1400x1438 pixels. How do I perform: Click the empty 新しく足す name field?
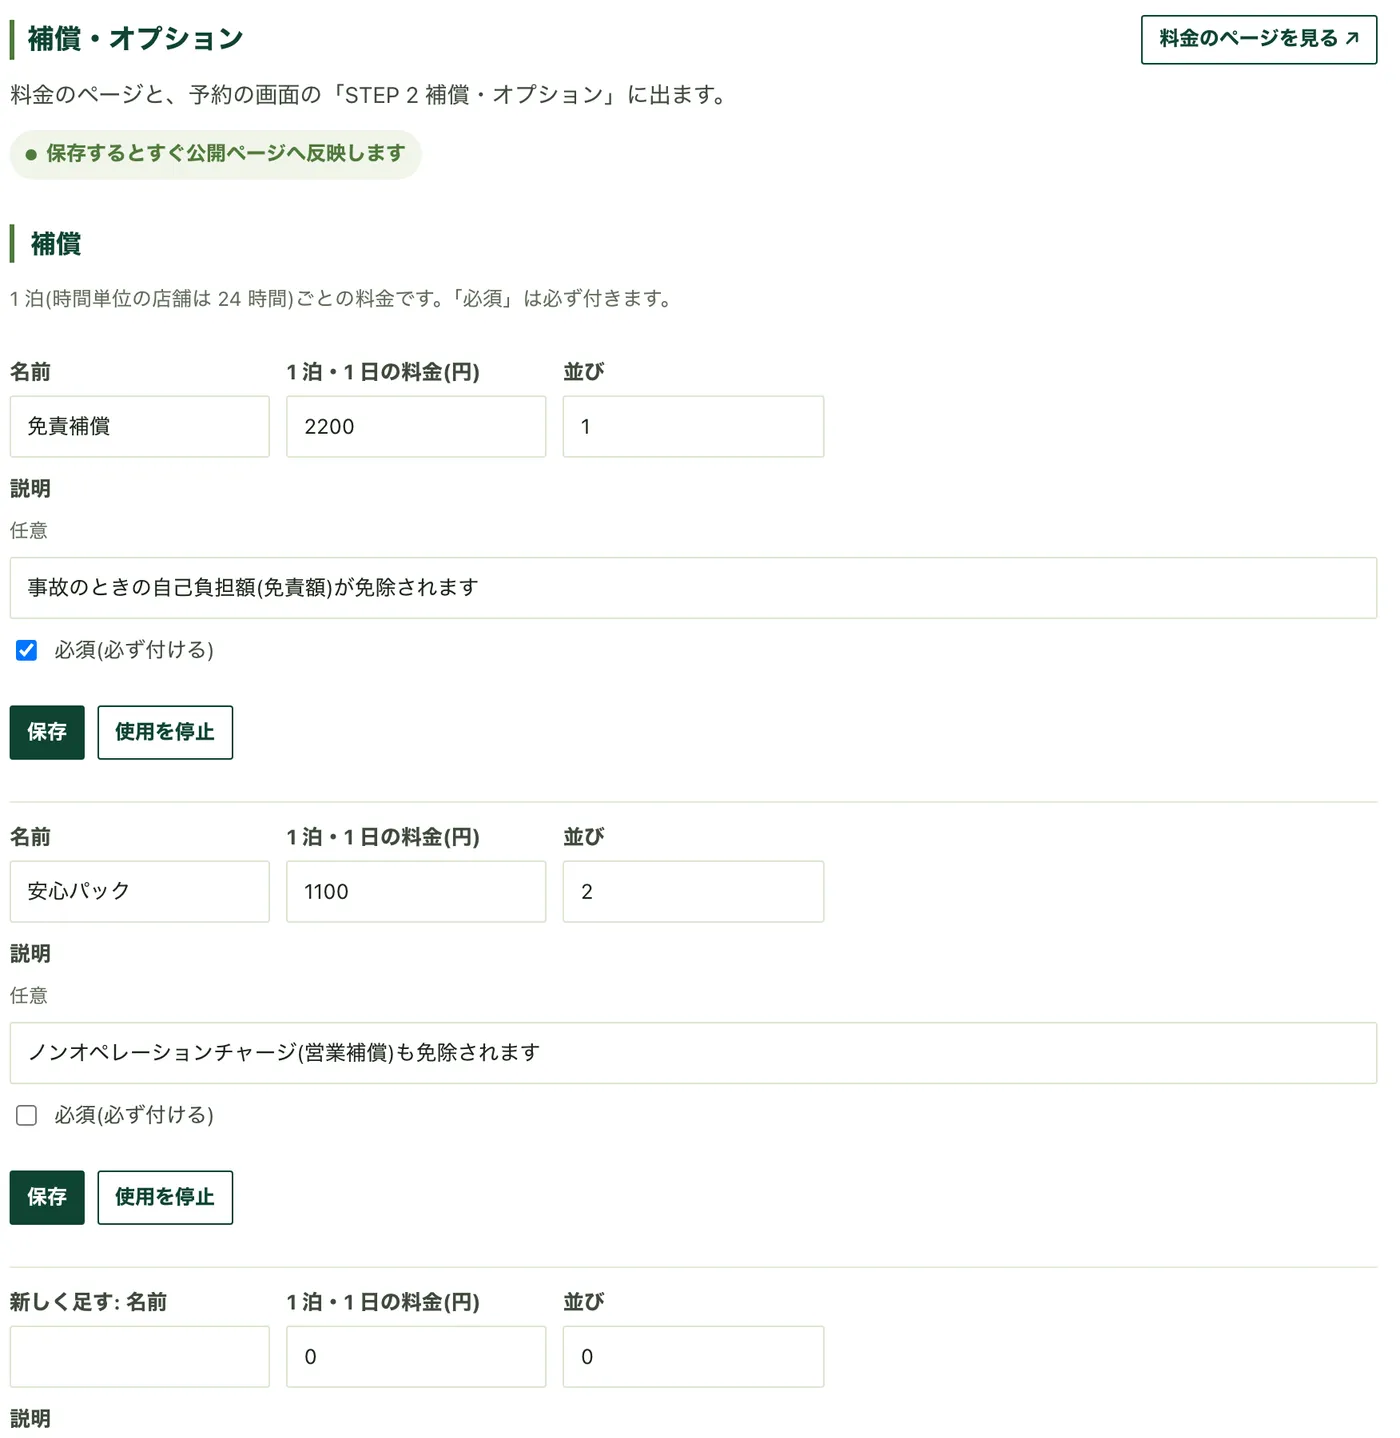[x=140, y=1356]
